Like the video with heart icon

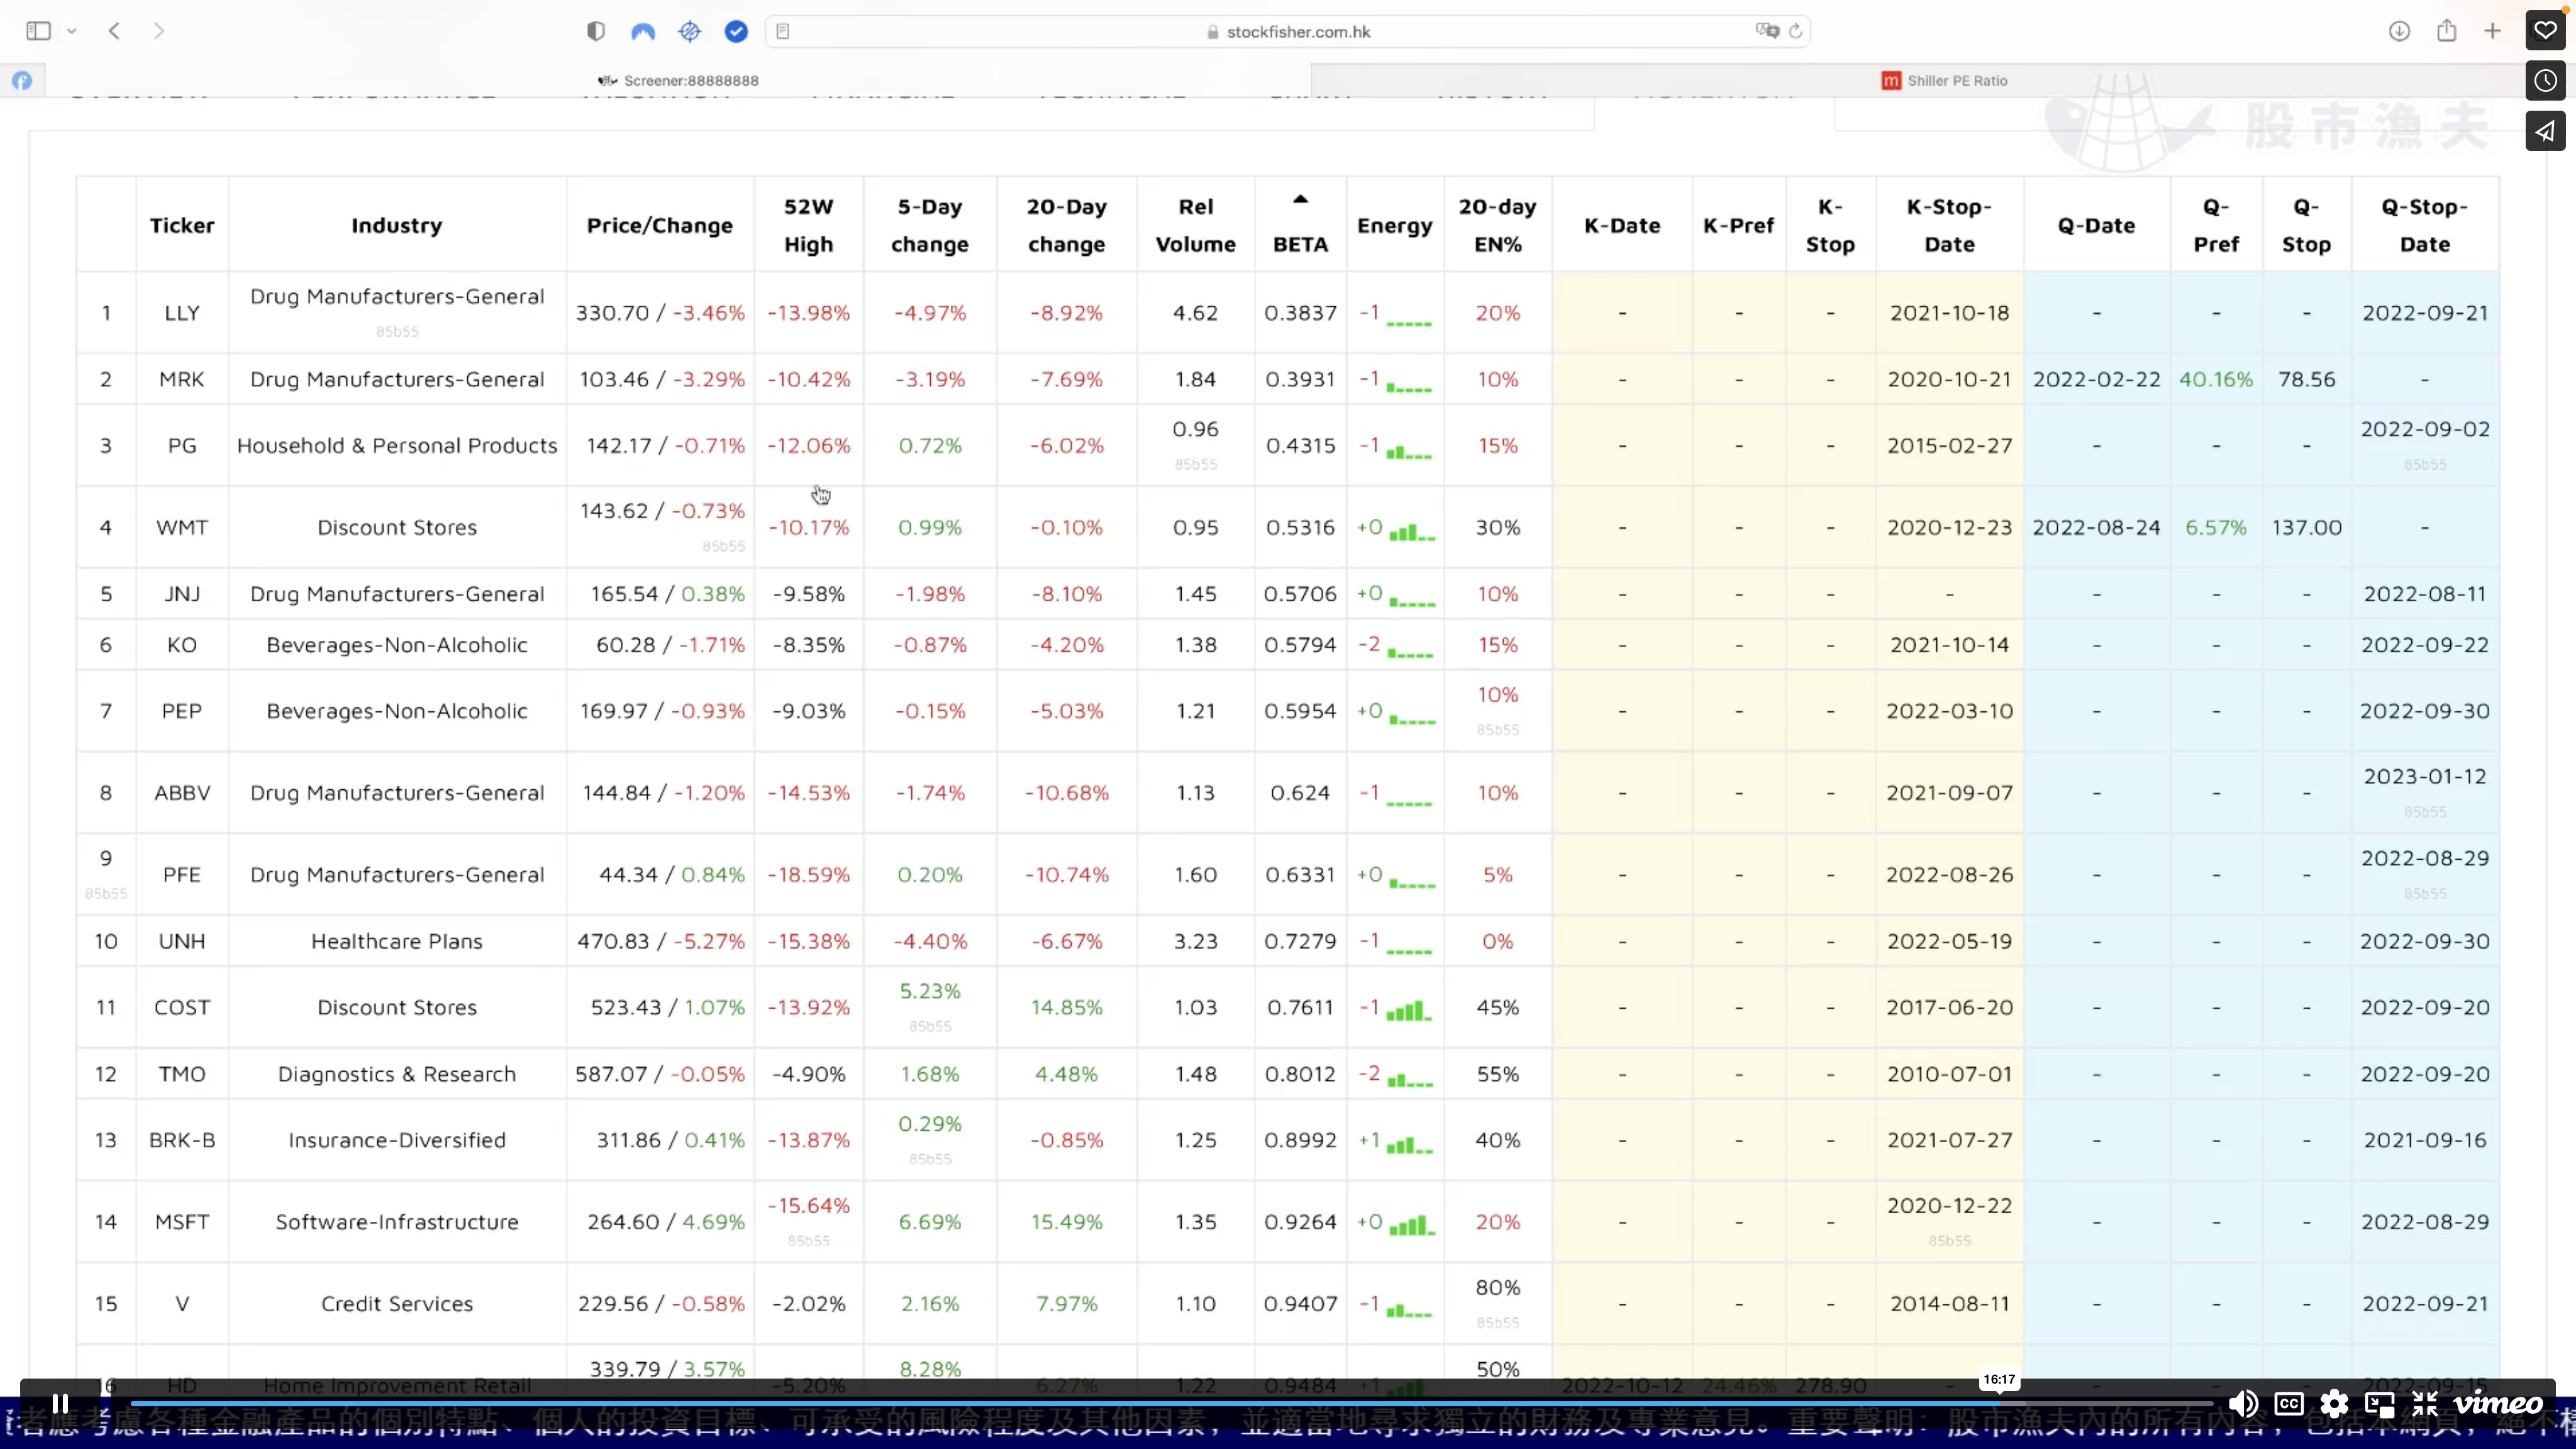pyautogui.click(x=2545, y=30)
